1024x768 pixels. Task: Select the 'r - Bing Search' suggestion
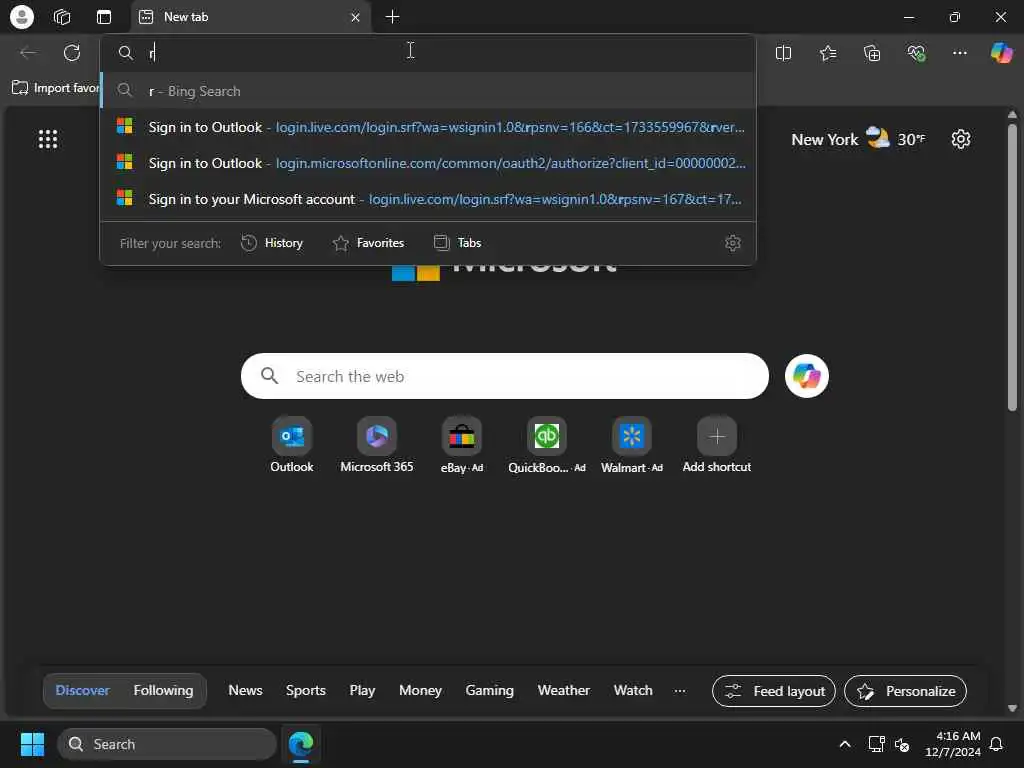pos(428,91)
